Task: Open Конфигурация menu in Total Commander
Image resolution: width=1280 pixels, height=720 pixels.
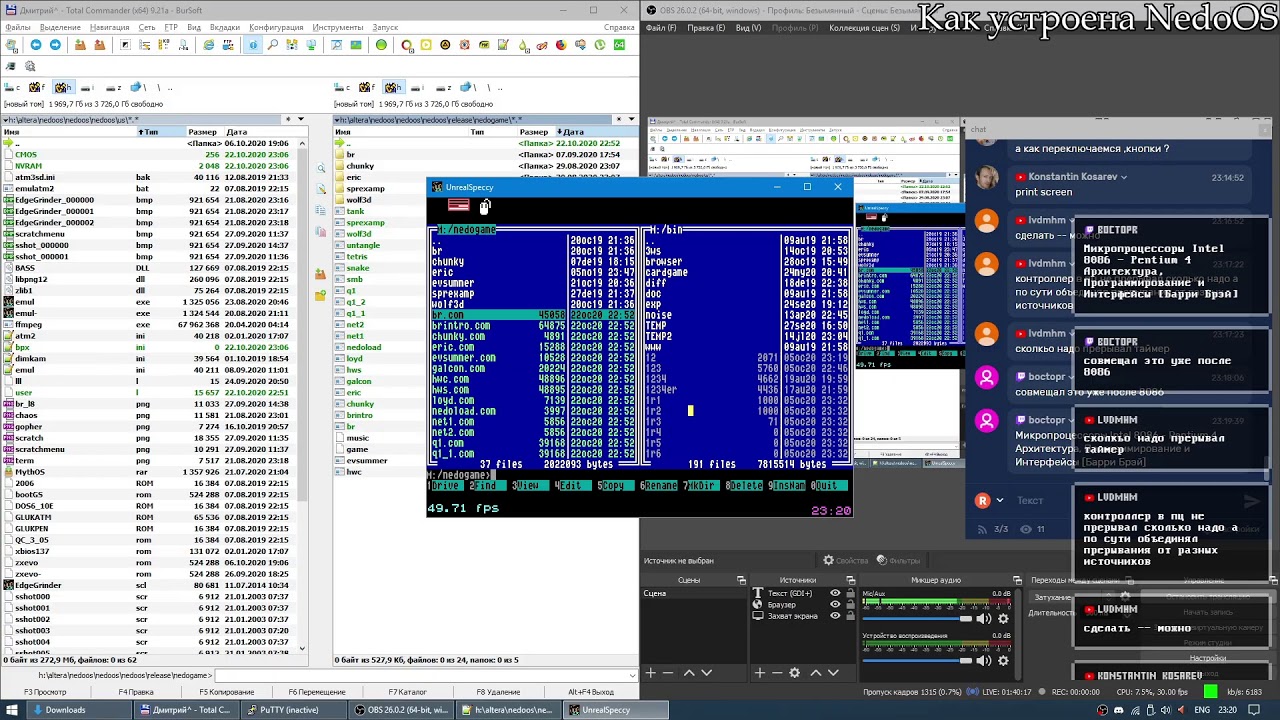Action: (x=276, y=27)
